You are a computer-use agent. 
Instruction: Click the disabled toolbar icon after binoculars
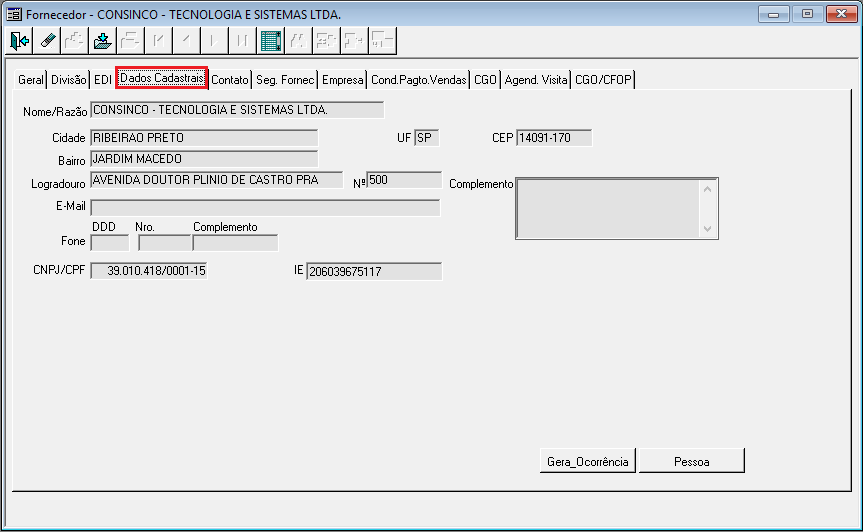coord(326,41)
